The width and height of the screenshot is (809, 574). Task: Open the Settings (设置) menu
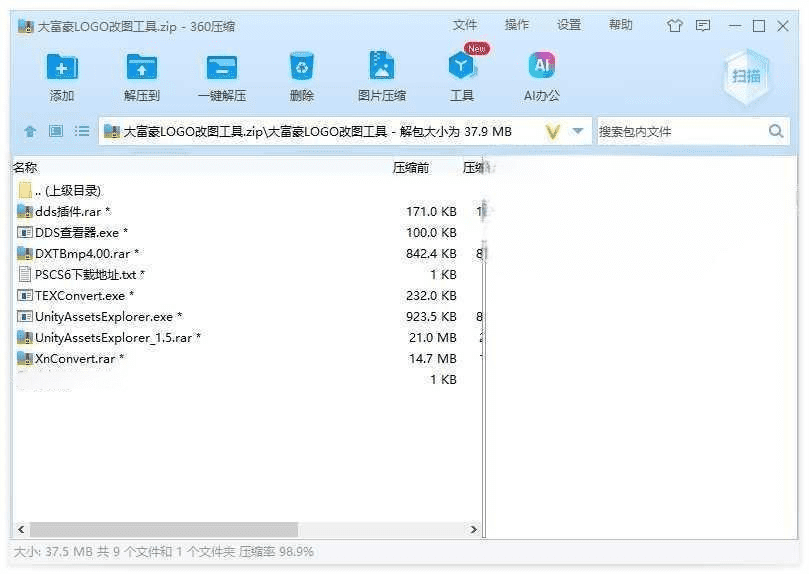pyautogui.click(x=569, y=25)
